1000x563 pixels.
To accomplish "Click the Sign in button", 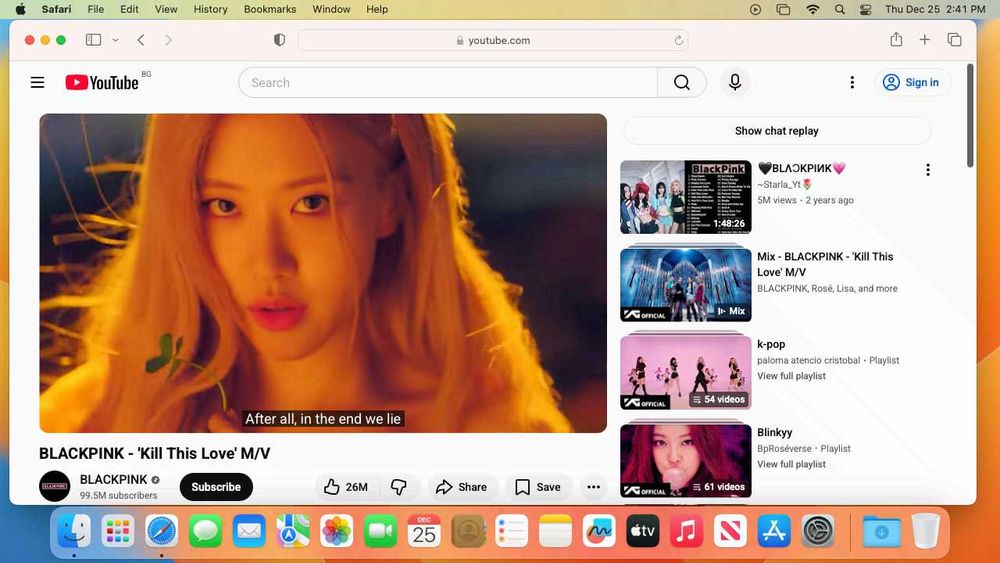I will (x=911, y=82).
